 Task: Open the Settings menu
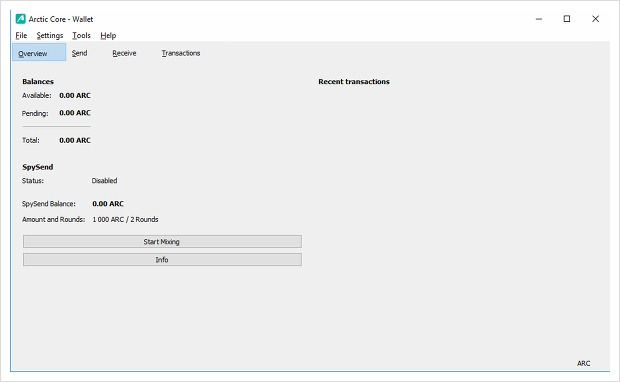pos(50,36)
